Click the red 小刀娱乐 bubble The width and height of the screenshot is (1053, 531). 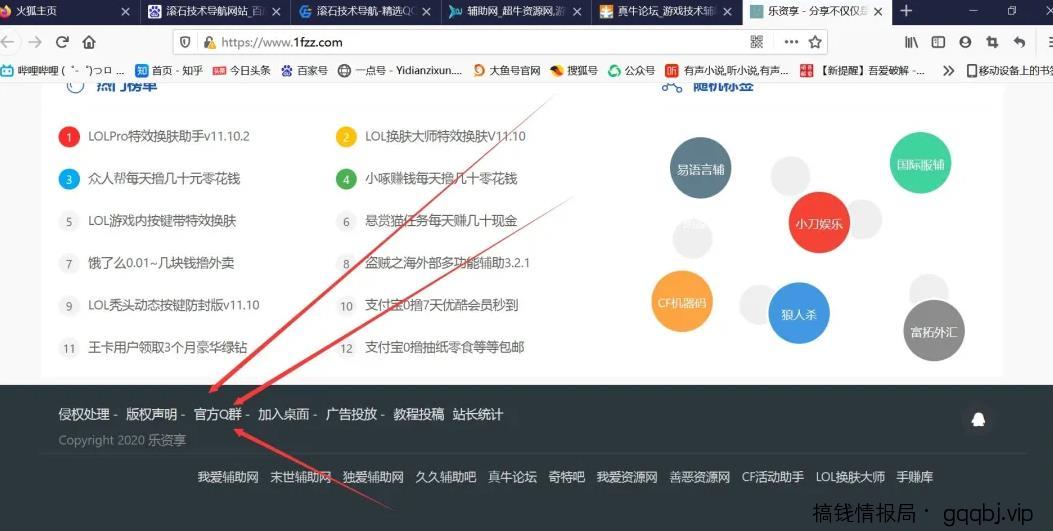[x=819, y=222]
